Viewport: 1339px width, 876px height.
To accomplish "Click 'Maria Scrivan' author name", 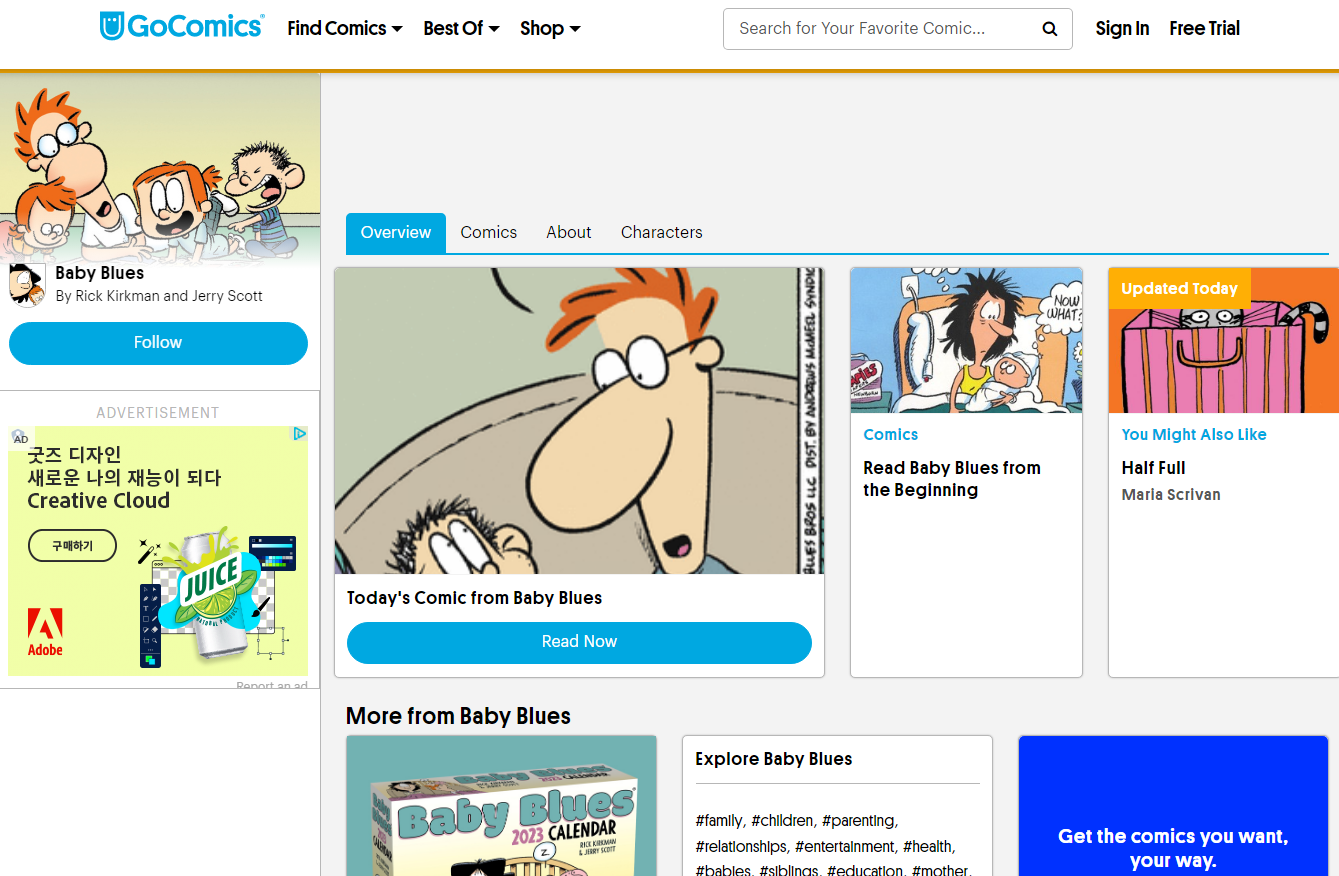I will click(1171, 495).
